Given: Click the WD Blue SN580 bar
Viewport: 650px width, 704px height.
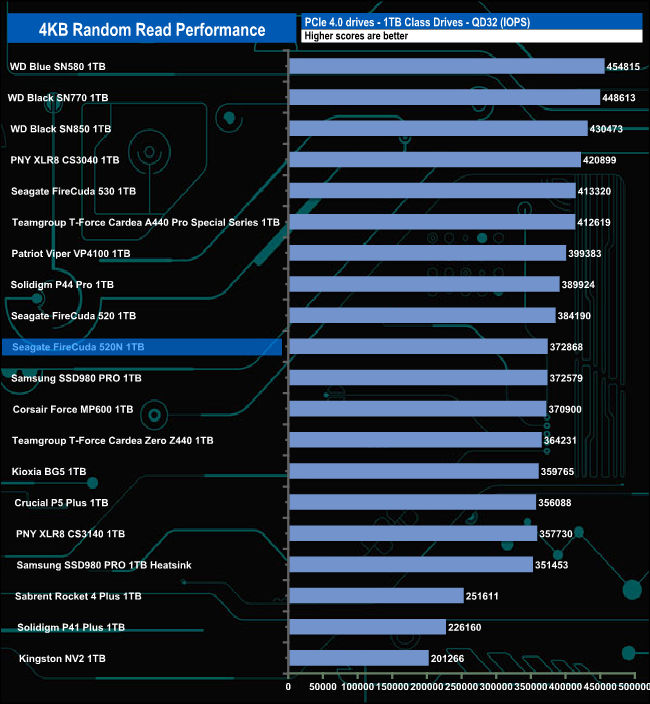Looking at the screenshot, I should (x=447, y=66).
